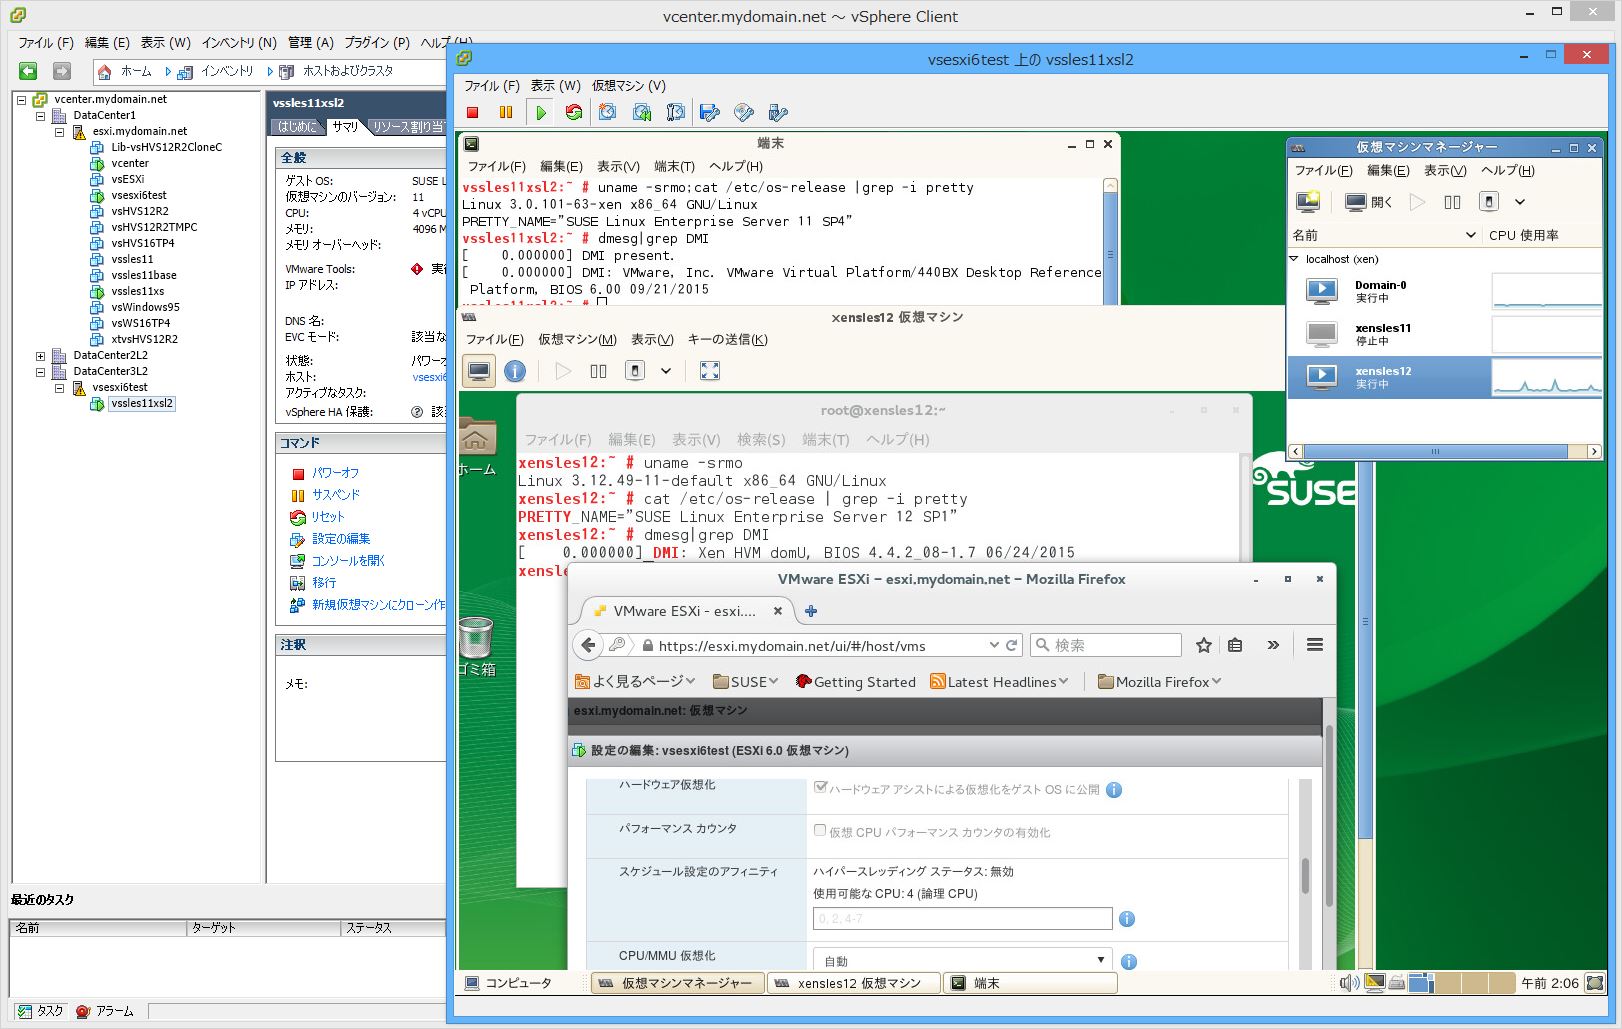The height and width of the screenshot is (1029, 1622).
Task: Click the home folder icon on SUSE desktop
Action: click(x=476, y=438)
